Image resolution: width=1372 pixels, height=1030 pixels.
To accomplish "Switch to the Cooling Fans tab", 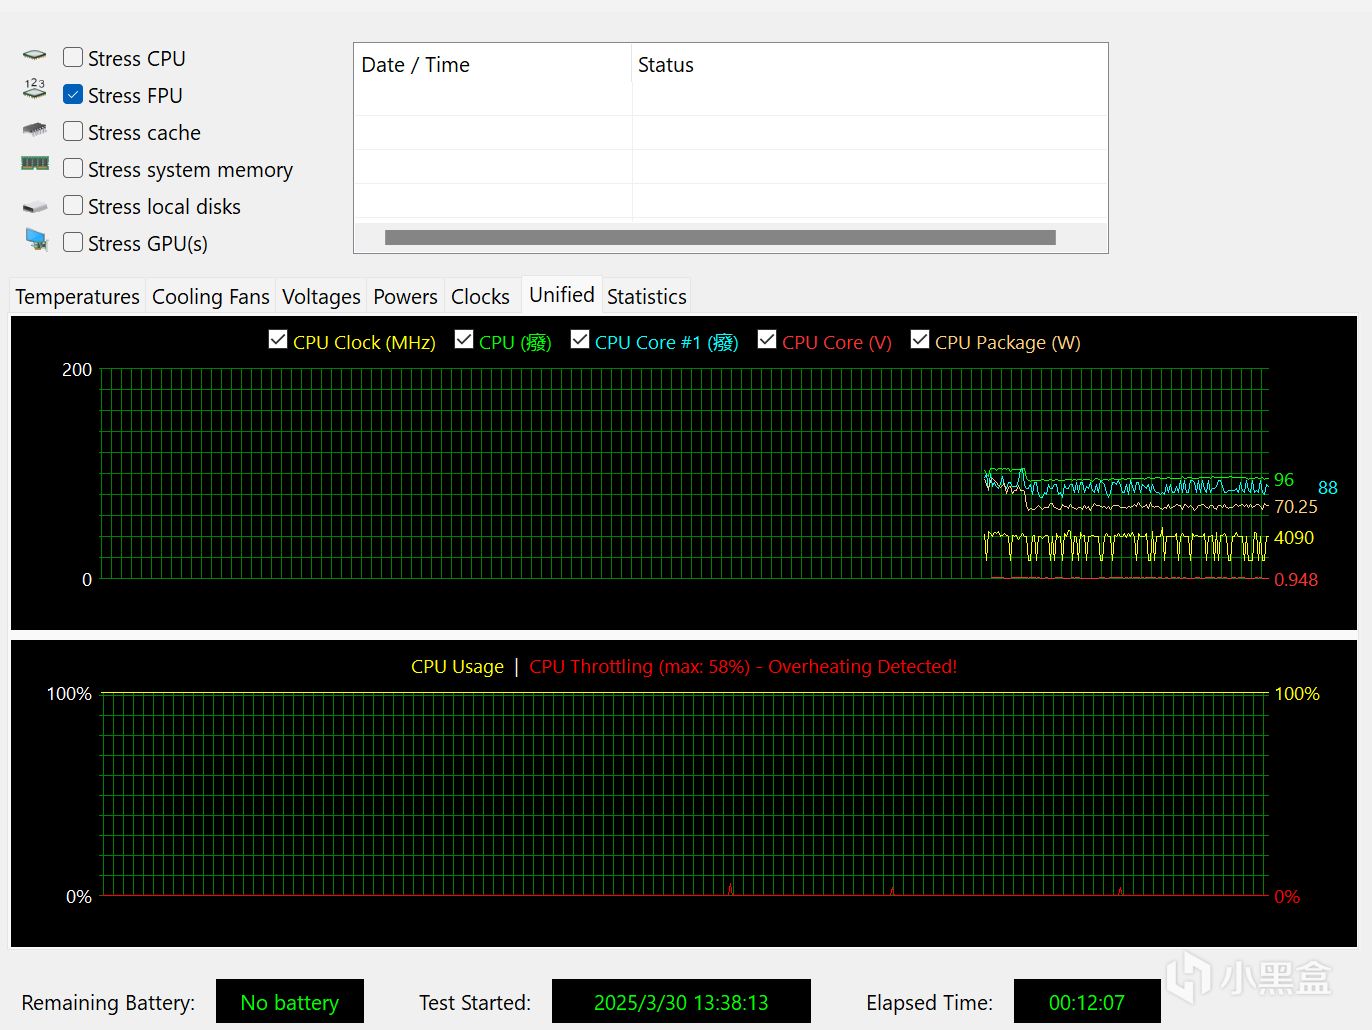I will (210, 297).
